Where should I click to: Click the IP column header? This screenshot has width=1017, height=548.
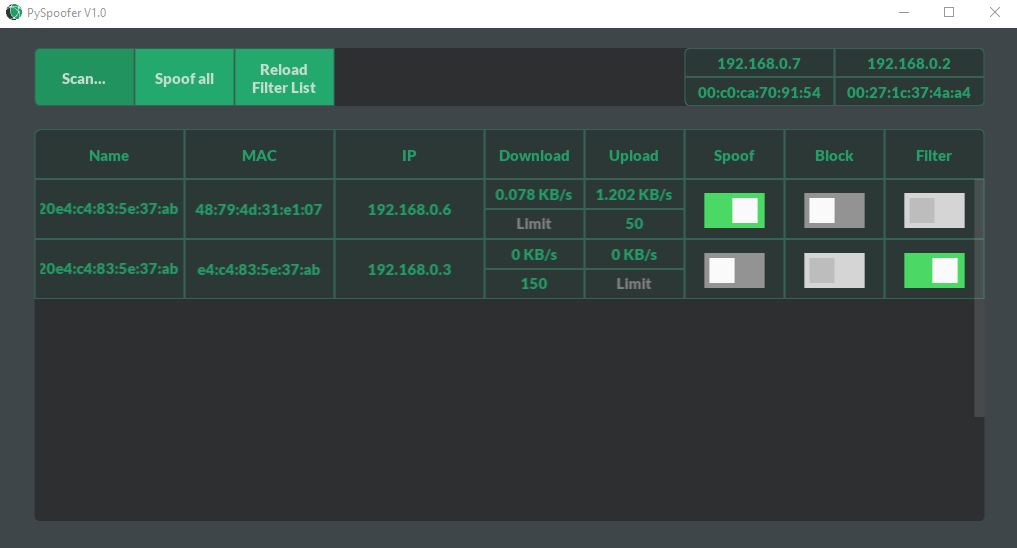click(409, 155)
